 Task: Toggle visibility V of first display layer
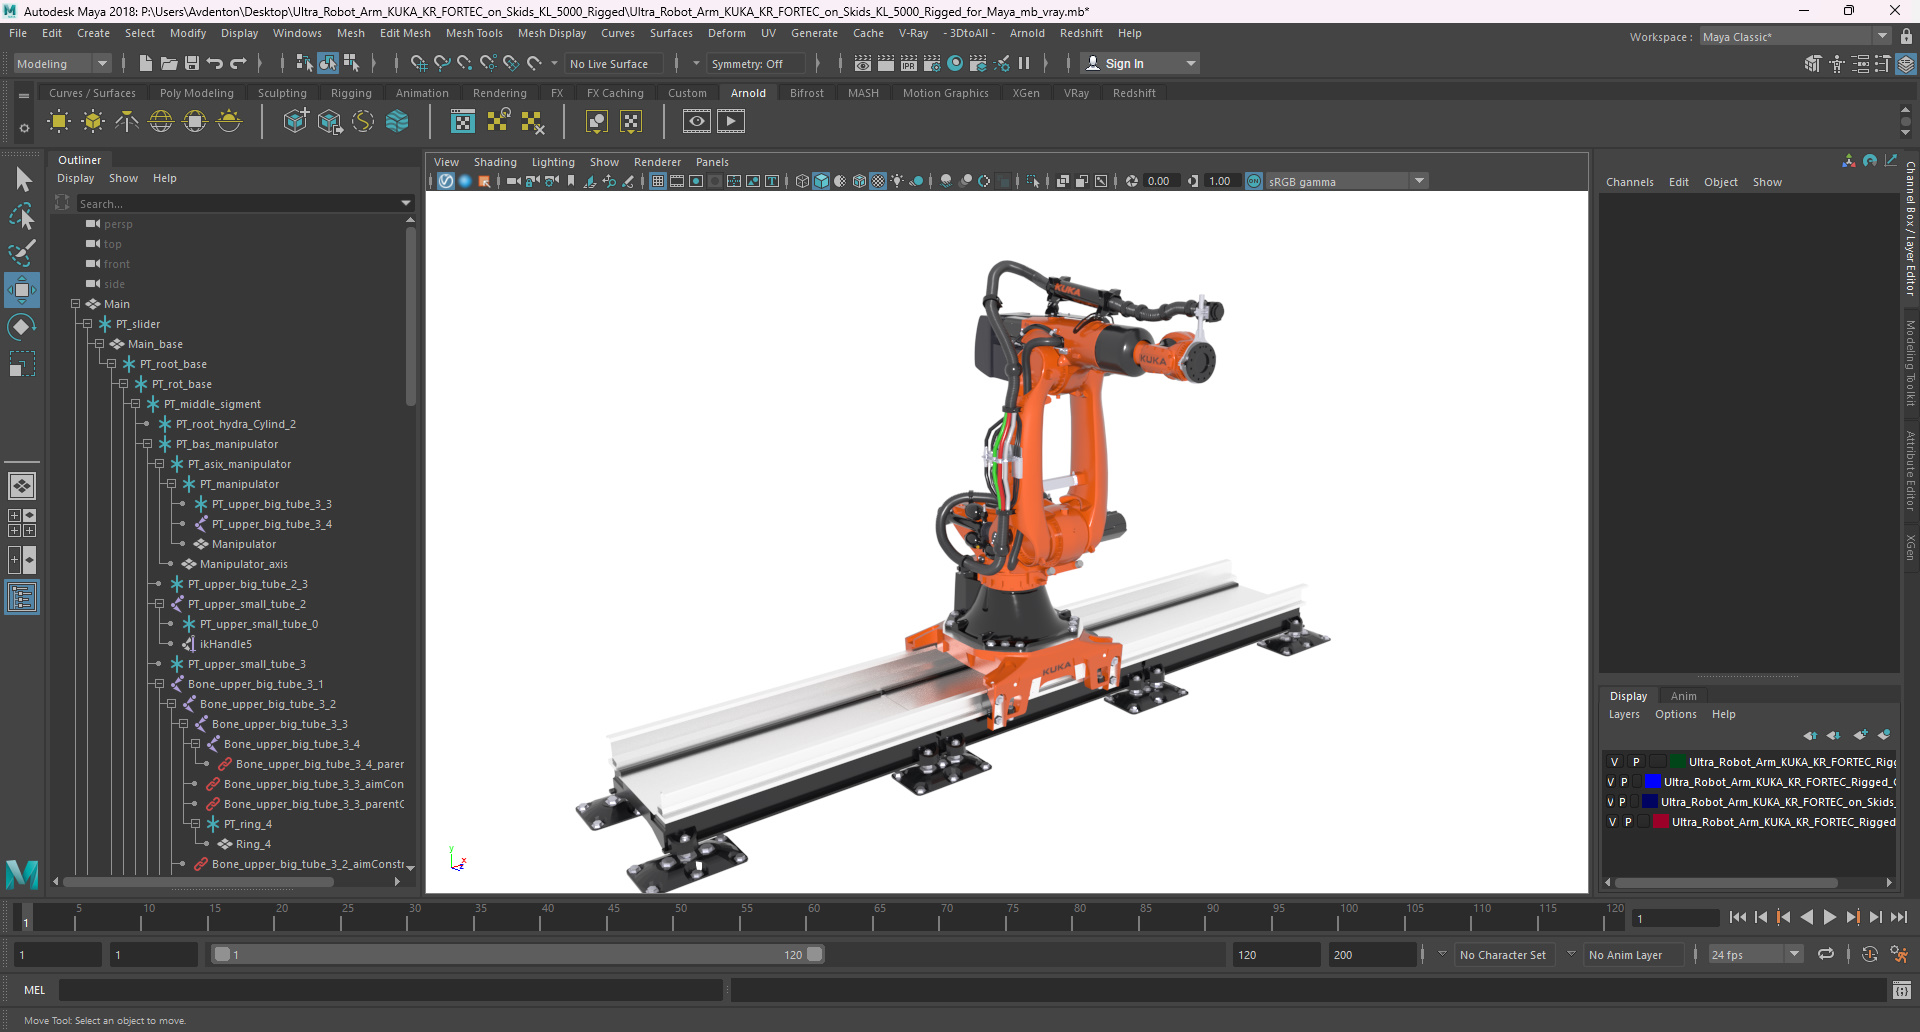(1614, 762)
